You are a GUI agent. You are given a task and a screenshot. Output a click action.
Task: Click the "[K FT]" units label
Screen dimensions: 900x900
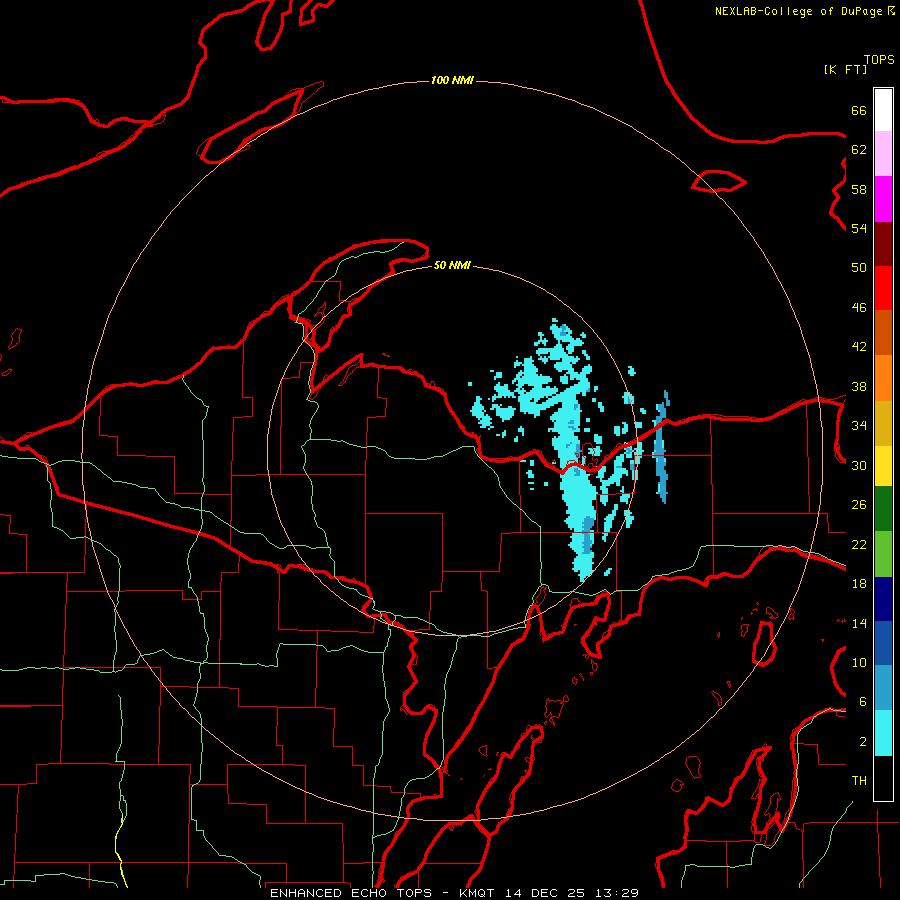tap(845, 69)
